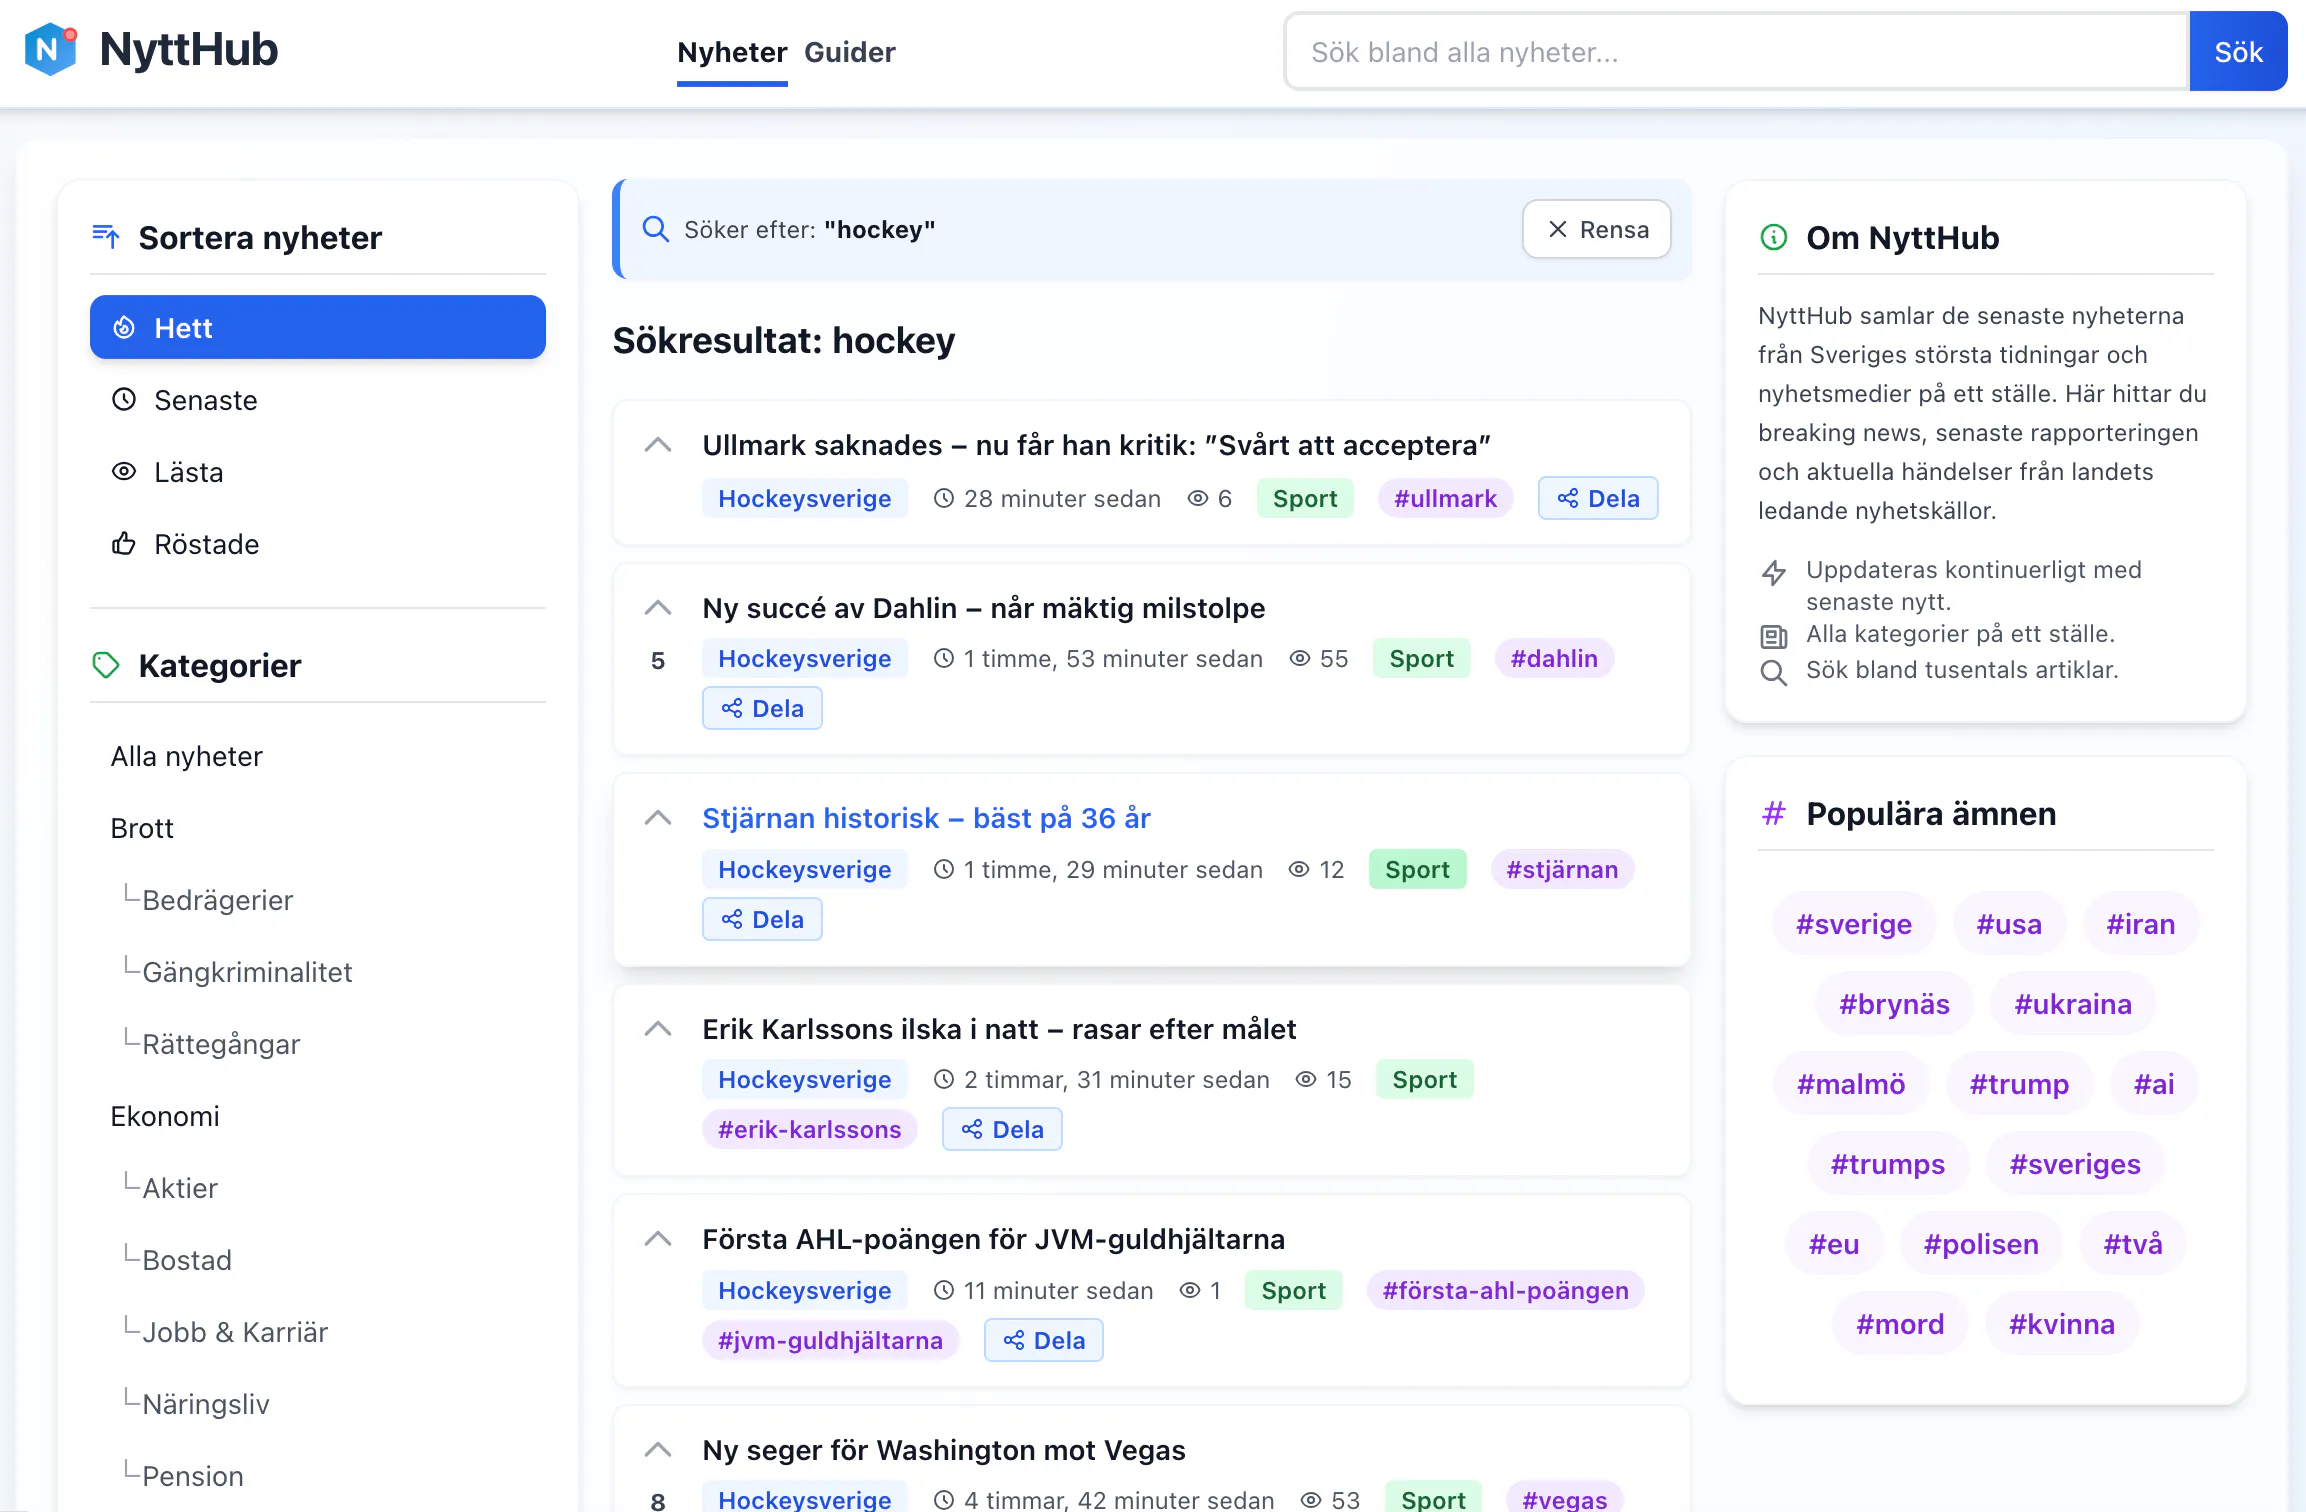Share the Dahlin milstolpe article via Dela

[762, 708]
